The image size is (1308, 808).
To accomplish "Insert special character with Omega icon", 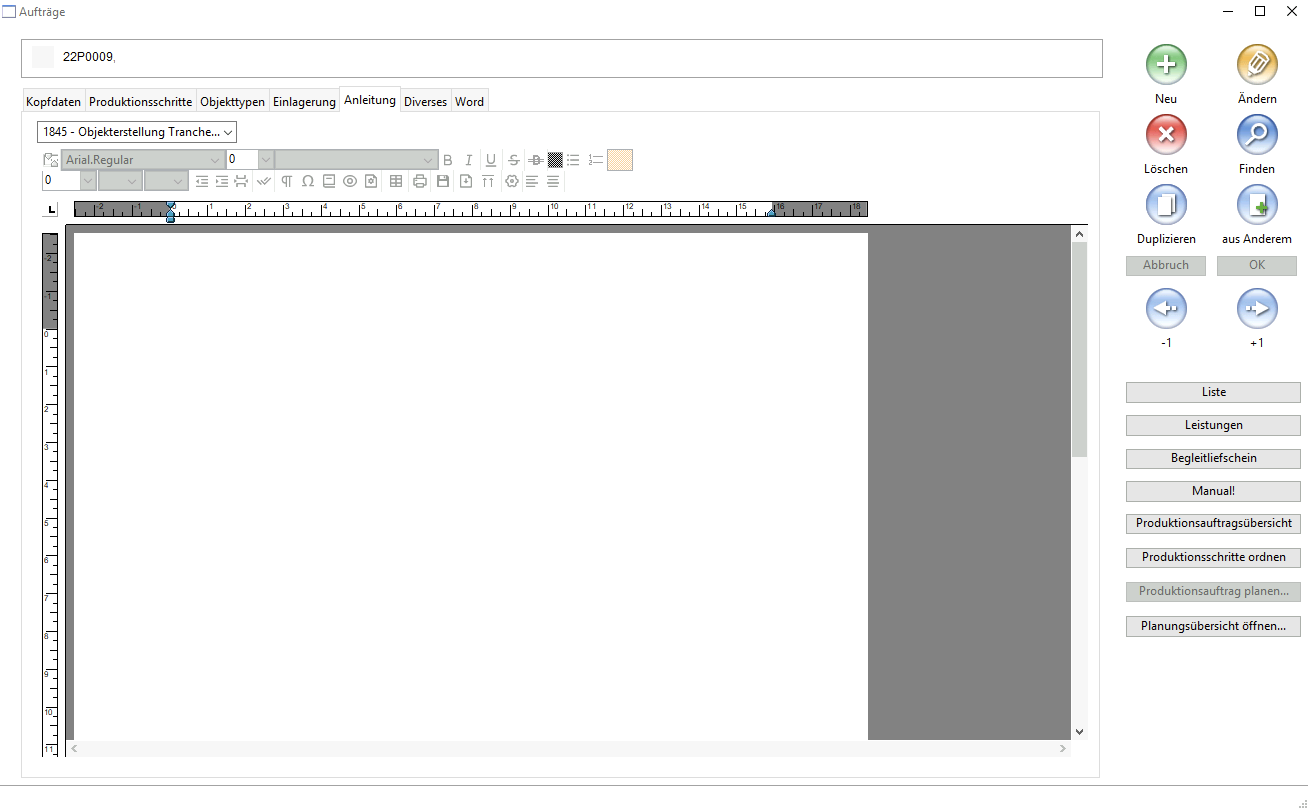I will [308, 181].
